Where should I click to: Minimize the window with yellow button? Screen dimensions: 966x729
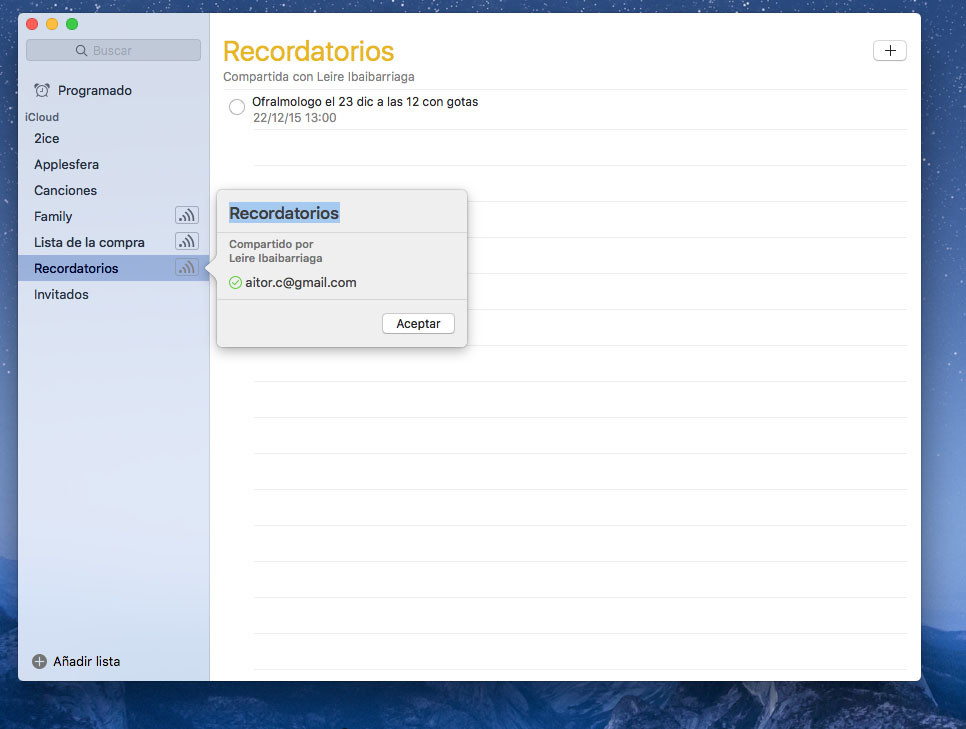[x=52, y=24]
